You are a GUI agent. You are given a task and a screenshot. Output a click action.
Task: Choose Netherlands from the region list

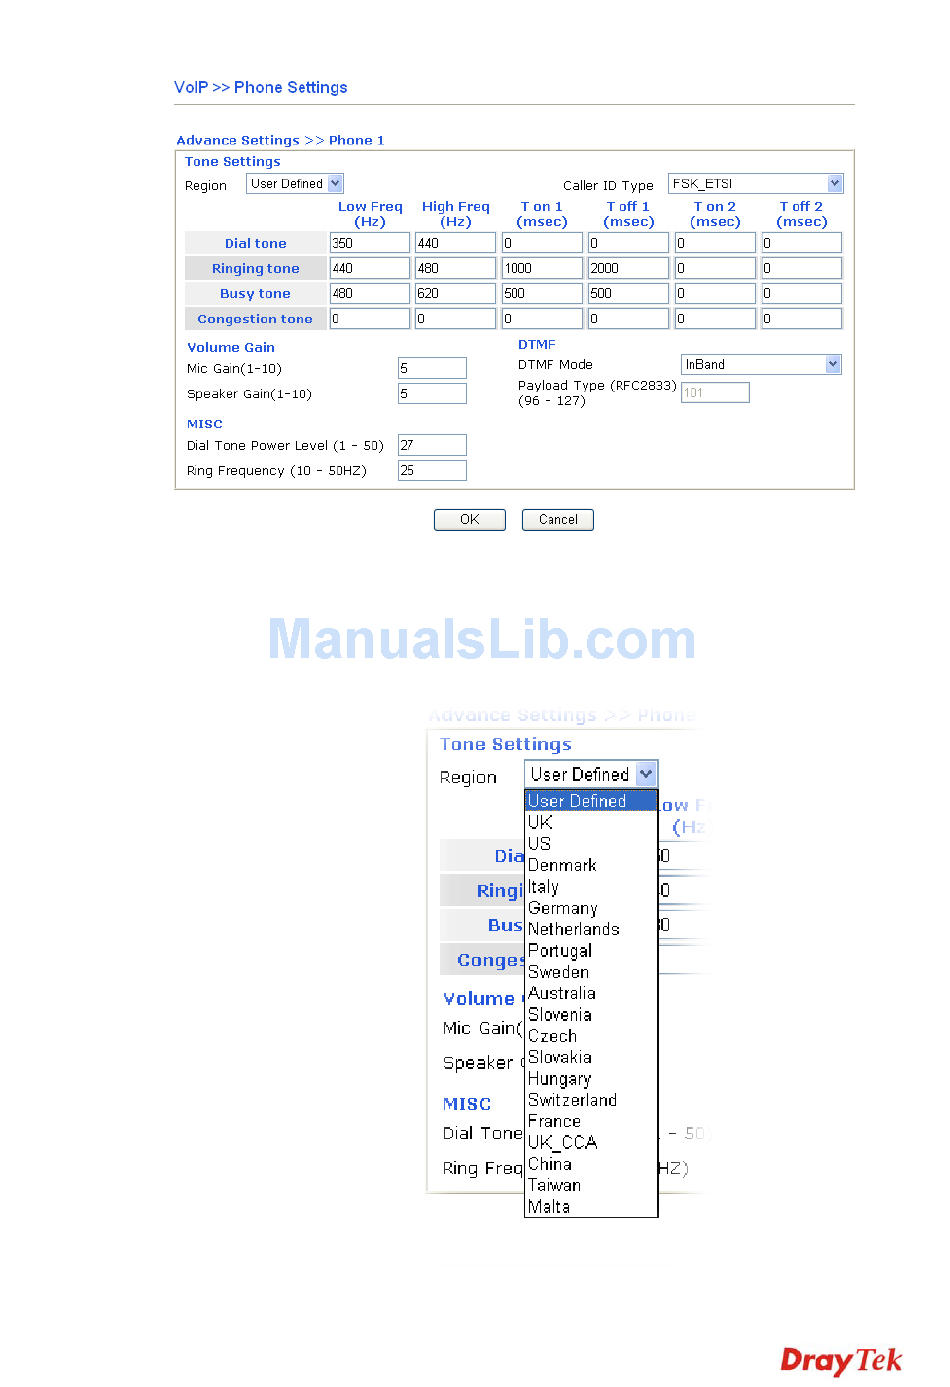point(591,929)
